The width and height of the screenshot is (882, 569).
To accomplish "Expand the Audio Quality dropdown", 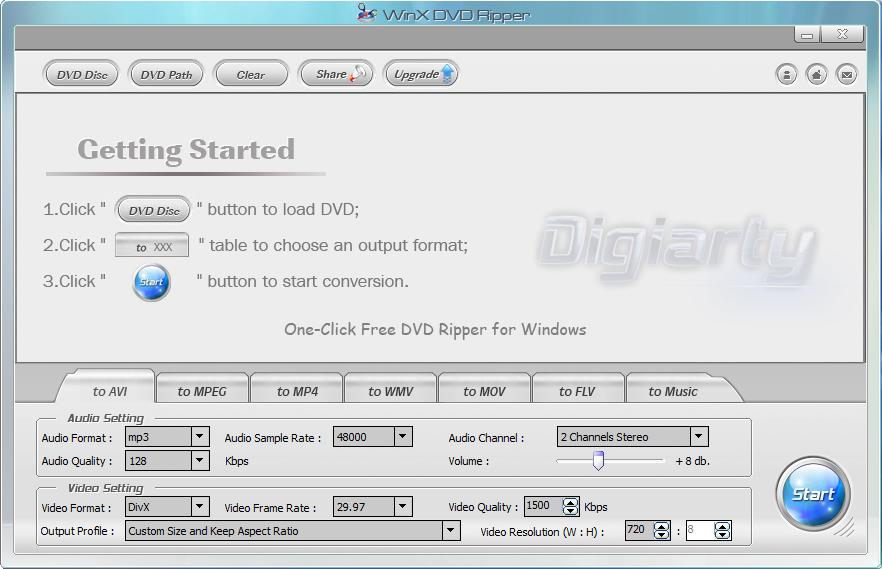I will [200, 460].
